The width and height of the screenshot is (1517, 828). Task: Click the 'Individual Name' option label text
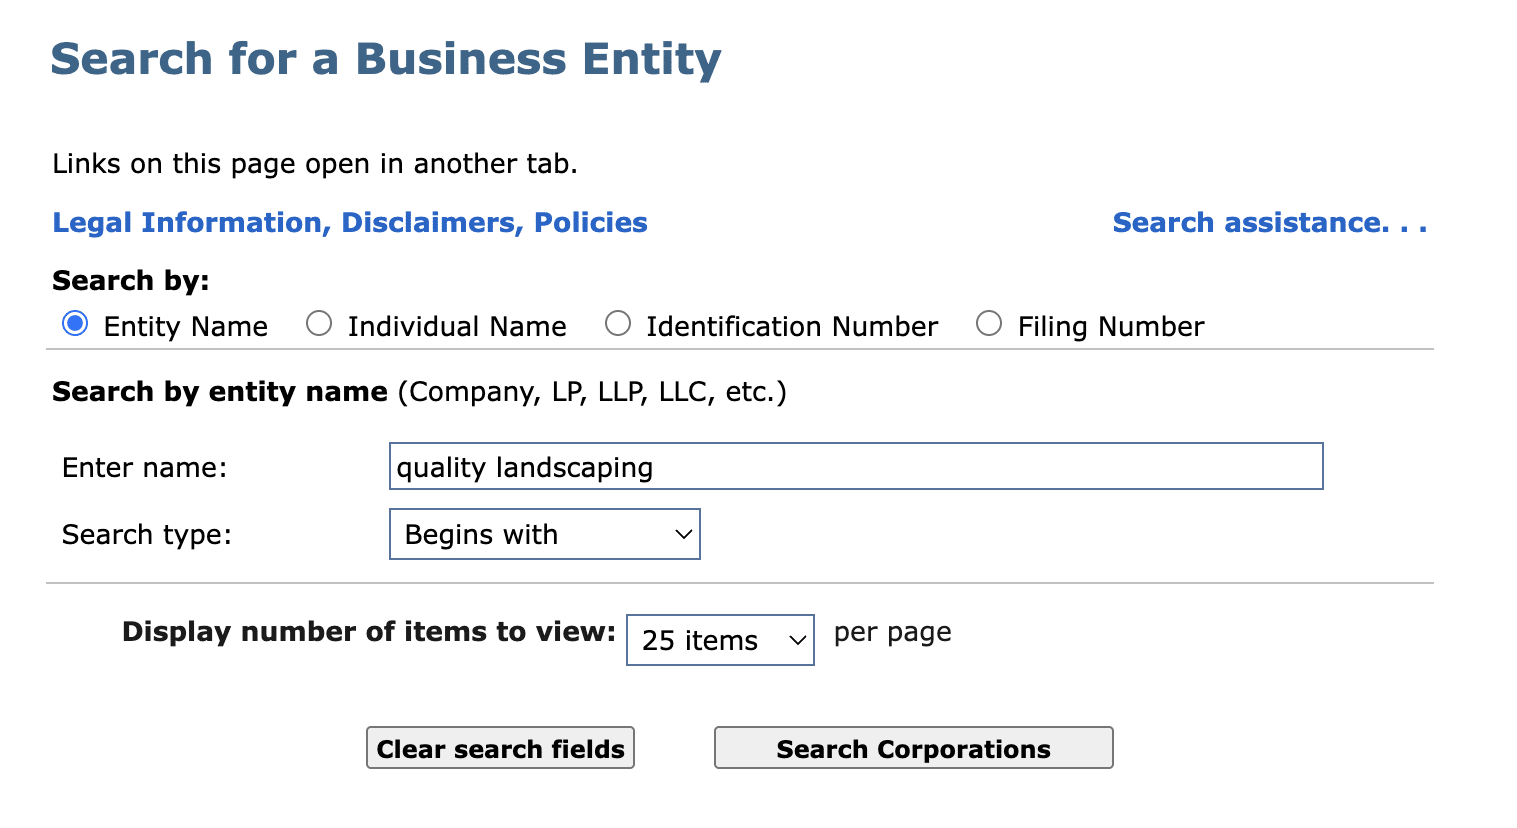tap(457, 327)
